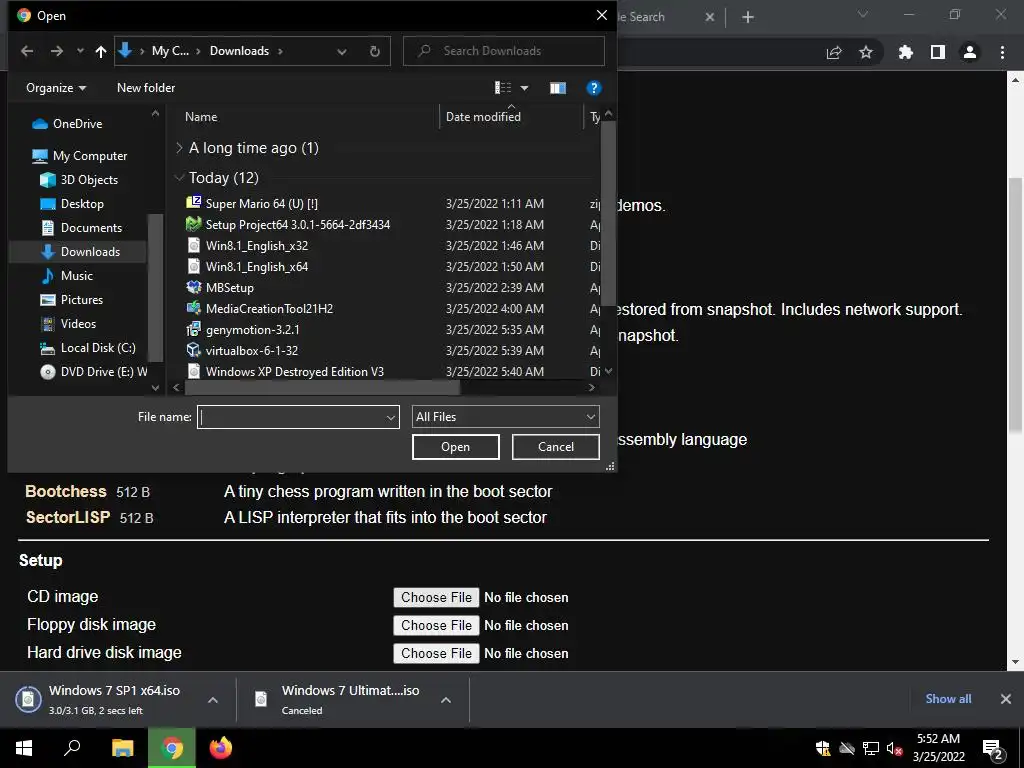Expand the address bar path dropdown
1024x768 pixels.
coord(342,51)
